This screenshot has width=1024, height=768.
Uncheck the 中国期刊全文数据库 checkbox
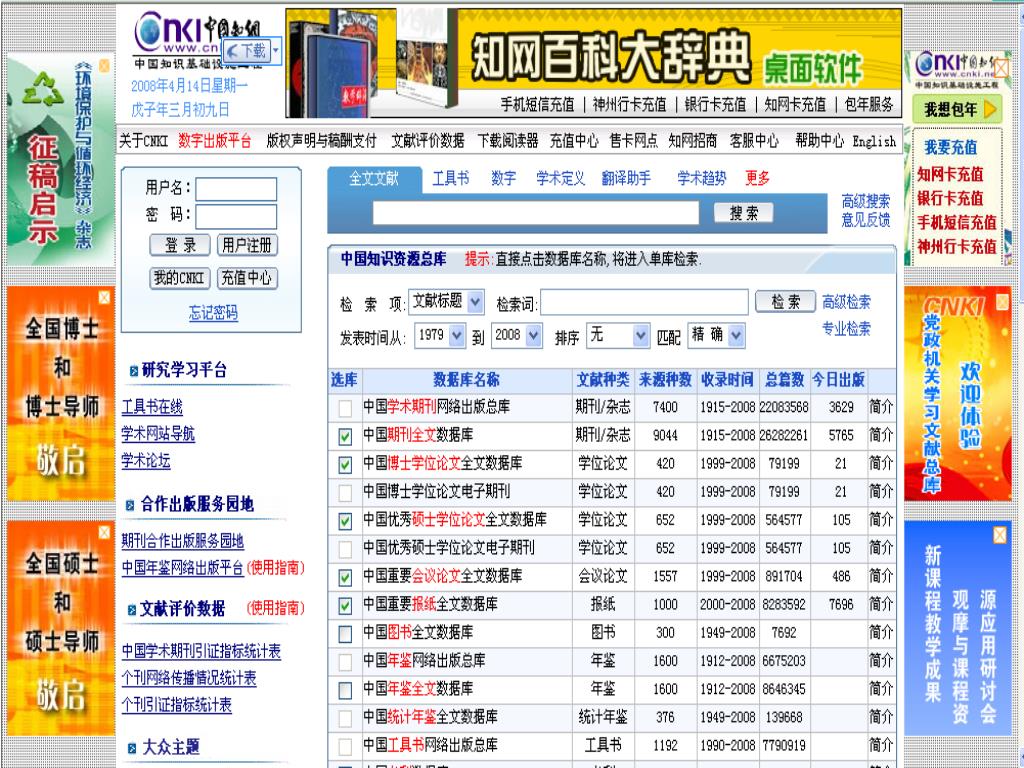[345, 436]
